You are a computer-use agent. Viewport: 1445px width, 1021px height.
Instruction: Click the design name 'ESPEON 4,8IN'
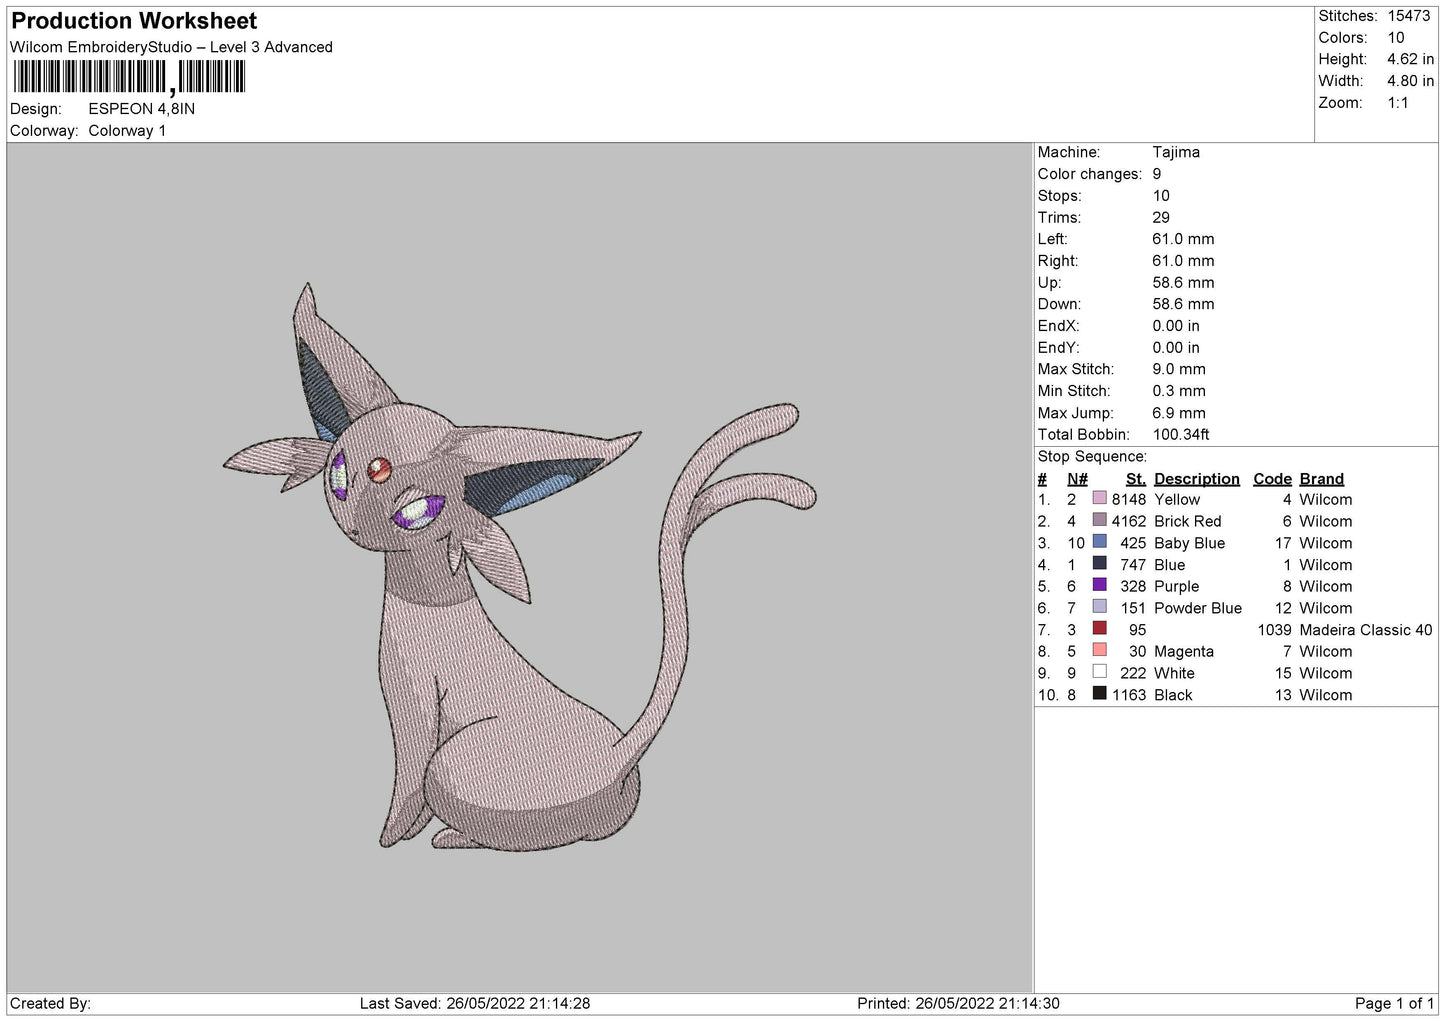(x=142, y=109)
